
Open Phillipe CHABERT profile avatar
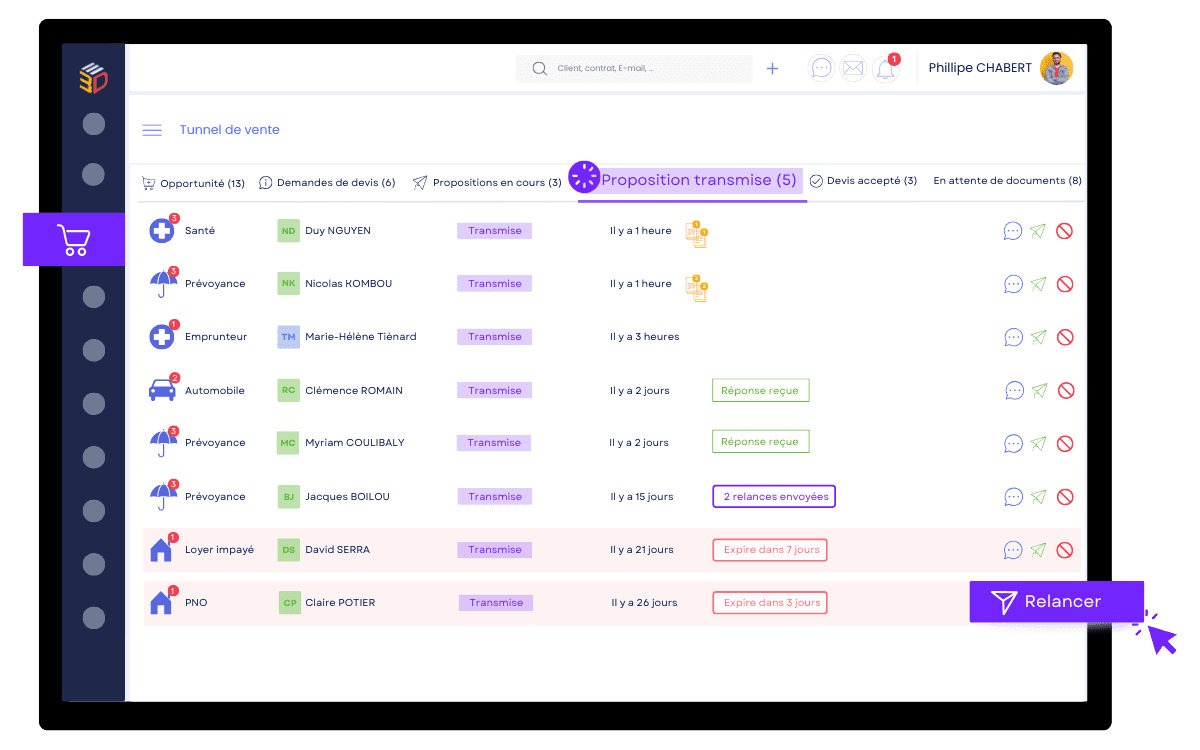1056,69
